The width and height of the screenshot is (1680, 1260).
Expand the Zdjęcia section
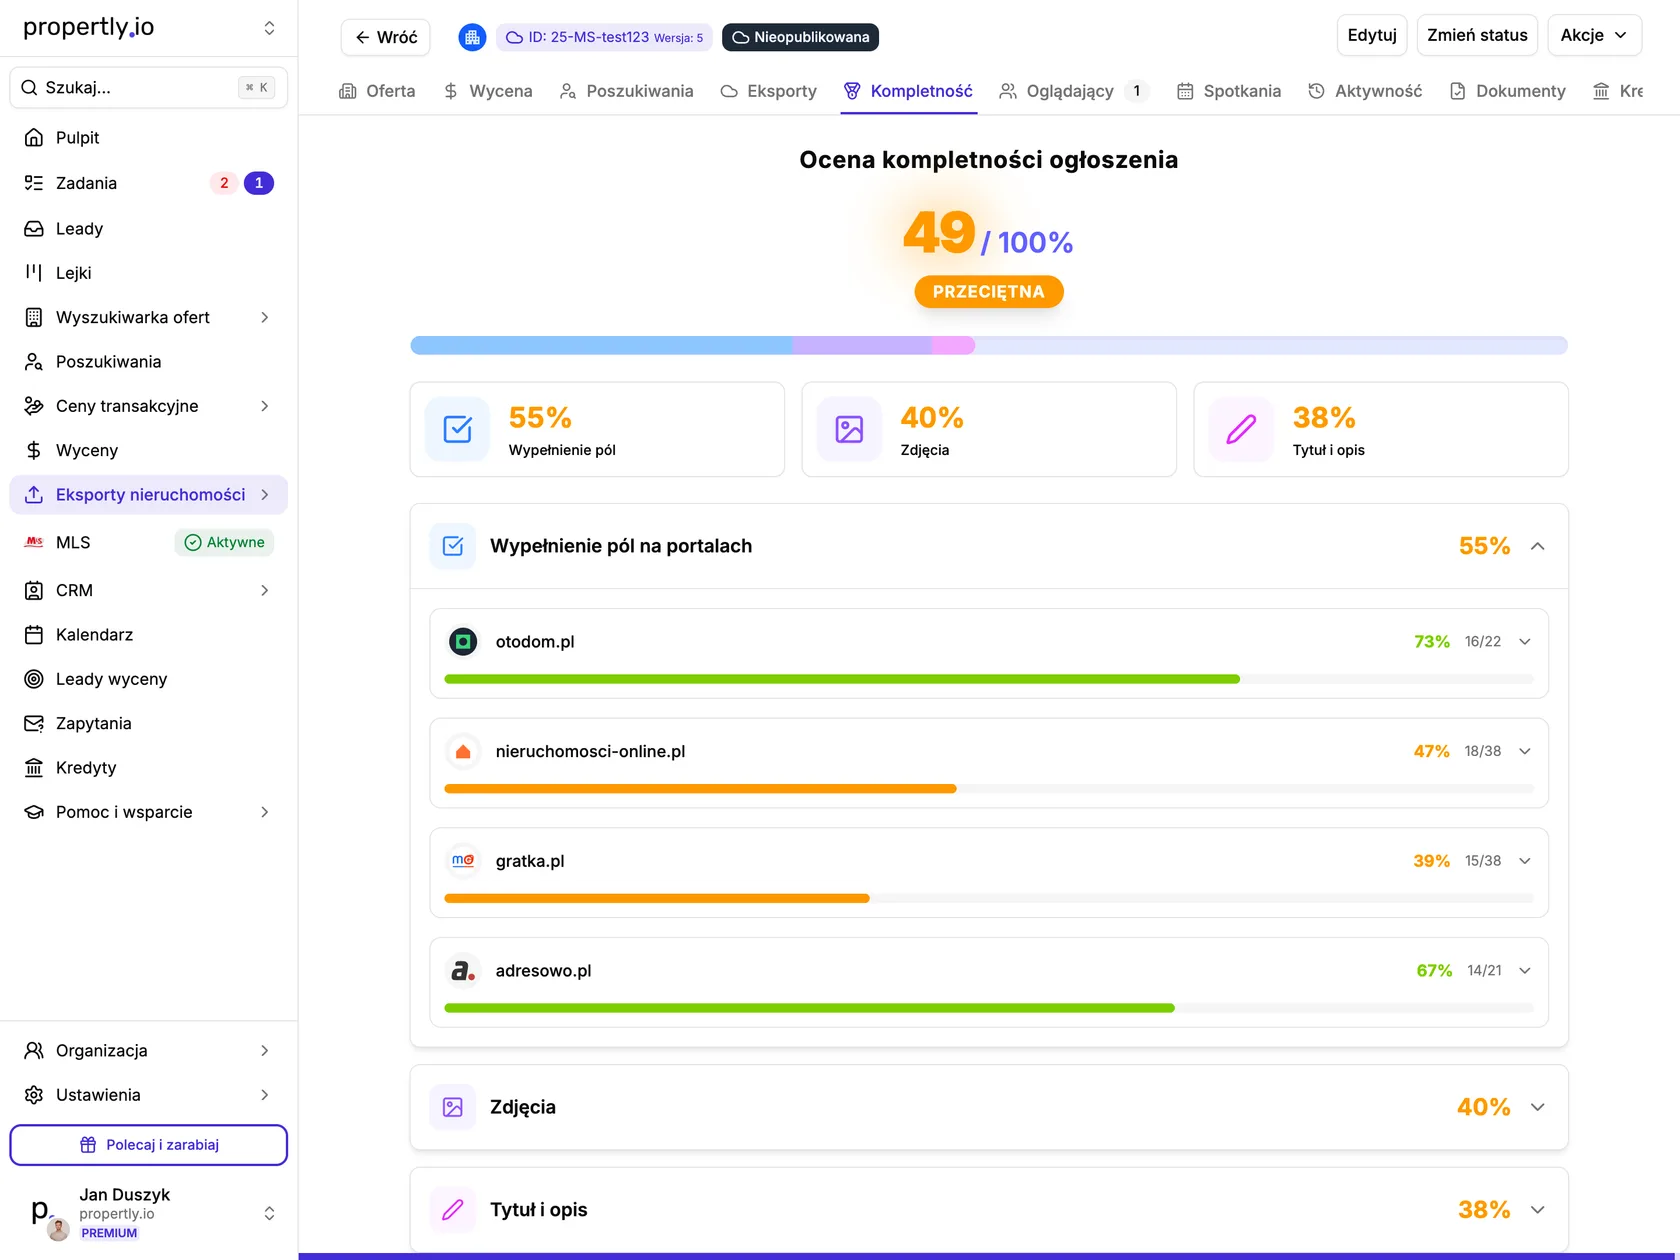1538,1107
